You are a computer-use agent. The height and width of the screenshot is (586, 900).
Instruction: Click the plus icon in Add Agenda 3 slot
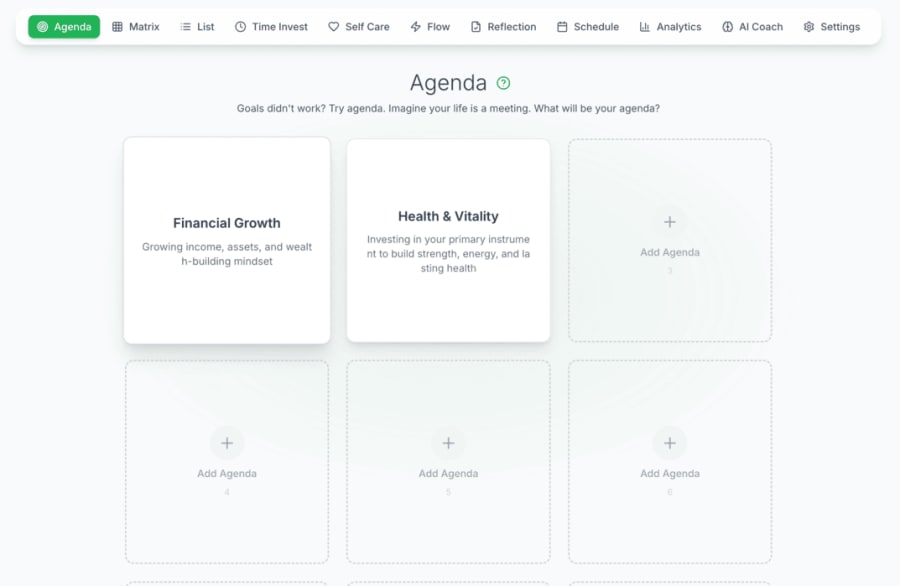point(669,222)
